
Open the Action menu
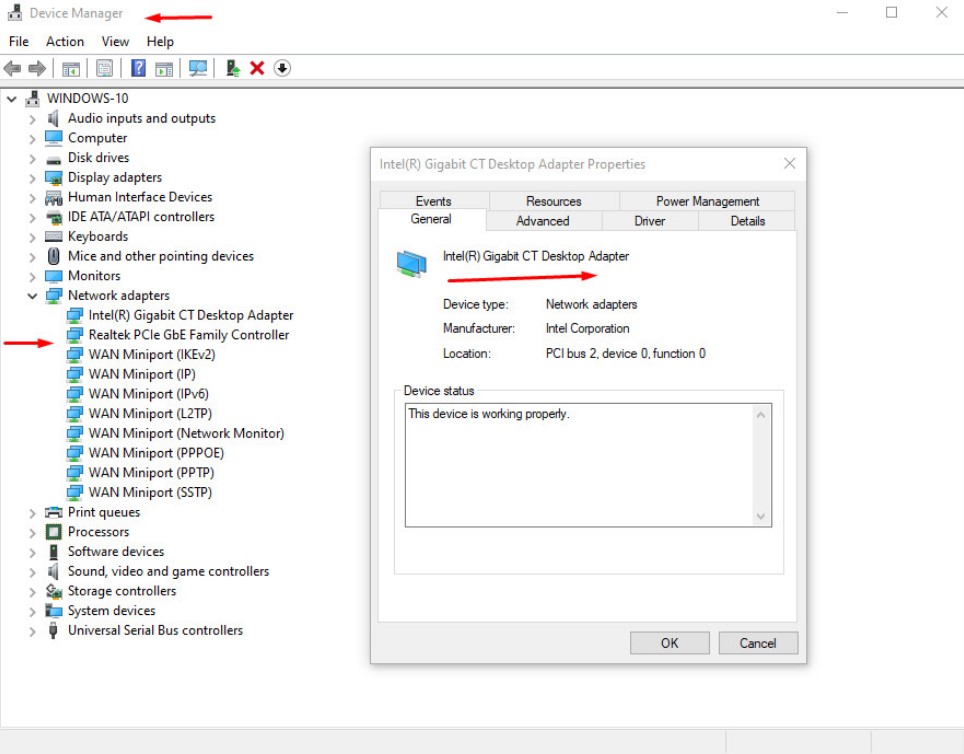coord(65,41)
